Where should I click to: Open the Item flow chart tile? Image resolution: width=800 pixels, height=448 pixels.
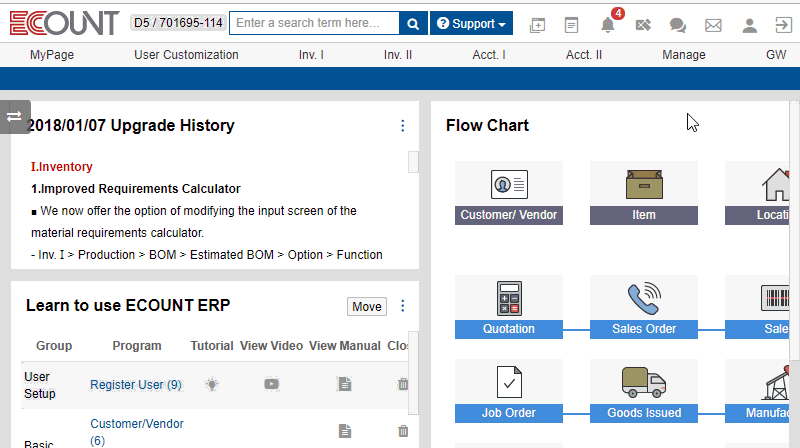644,193
